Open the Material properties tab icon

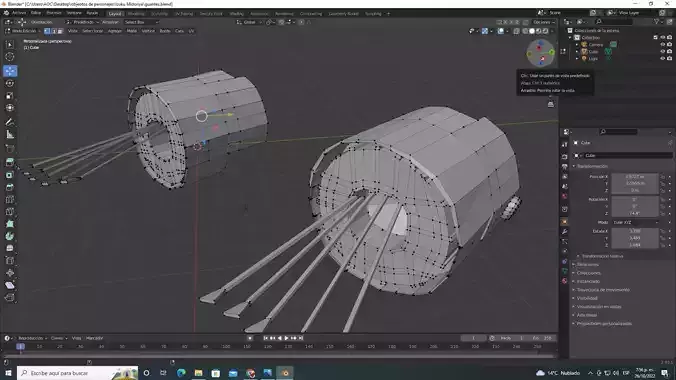coord(564,281)
